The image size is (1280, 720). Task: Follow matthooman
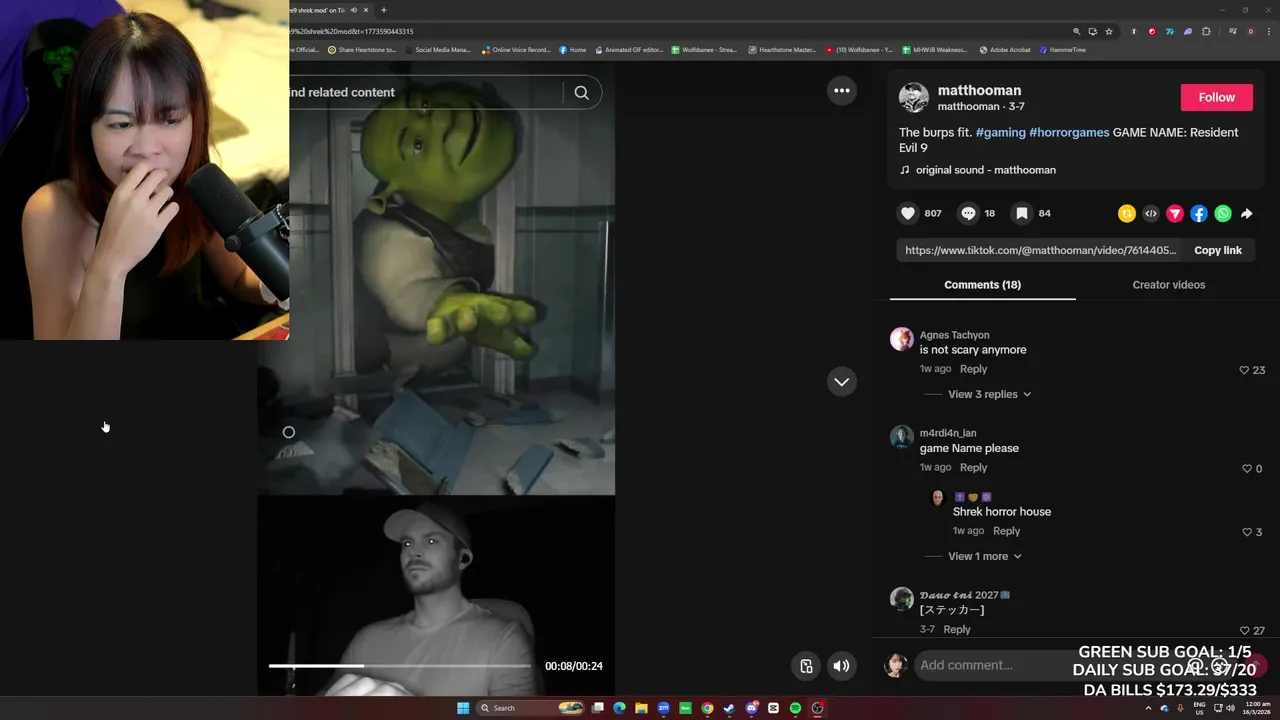pos(1216,97)
